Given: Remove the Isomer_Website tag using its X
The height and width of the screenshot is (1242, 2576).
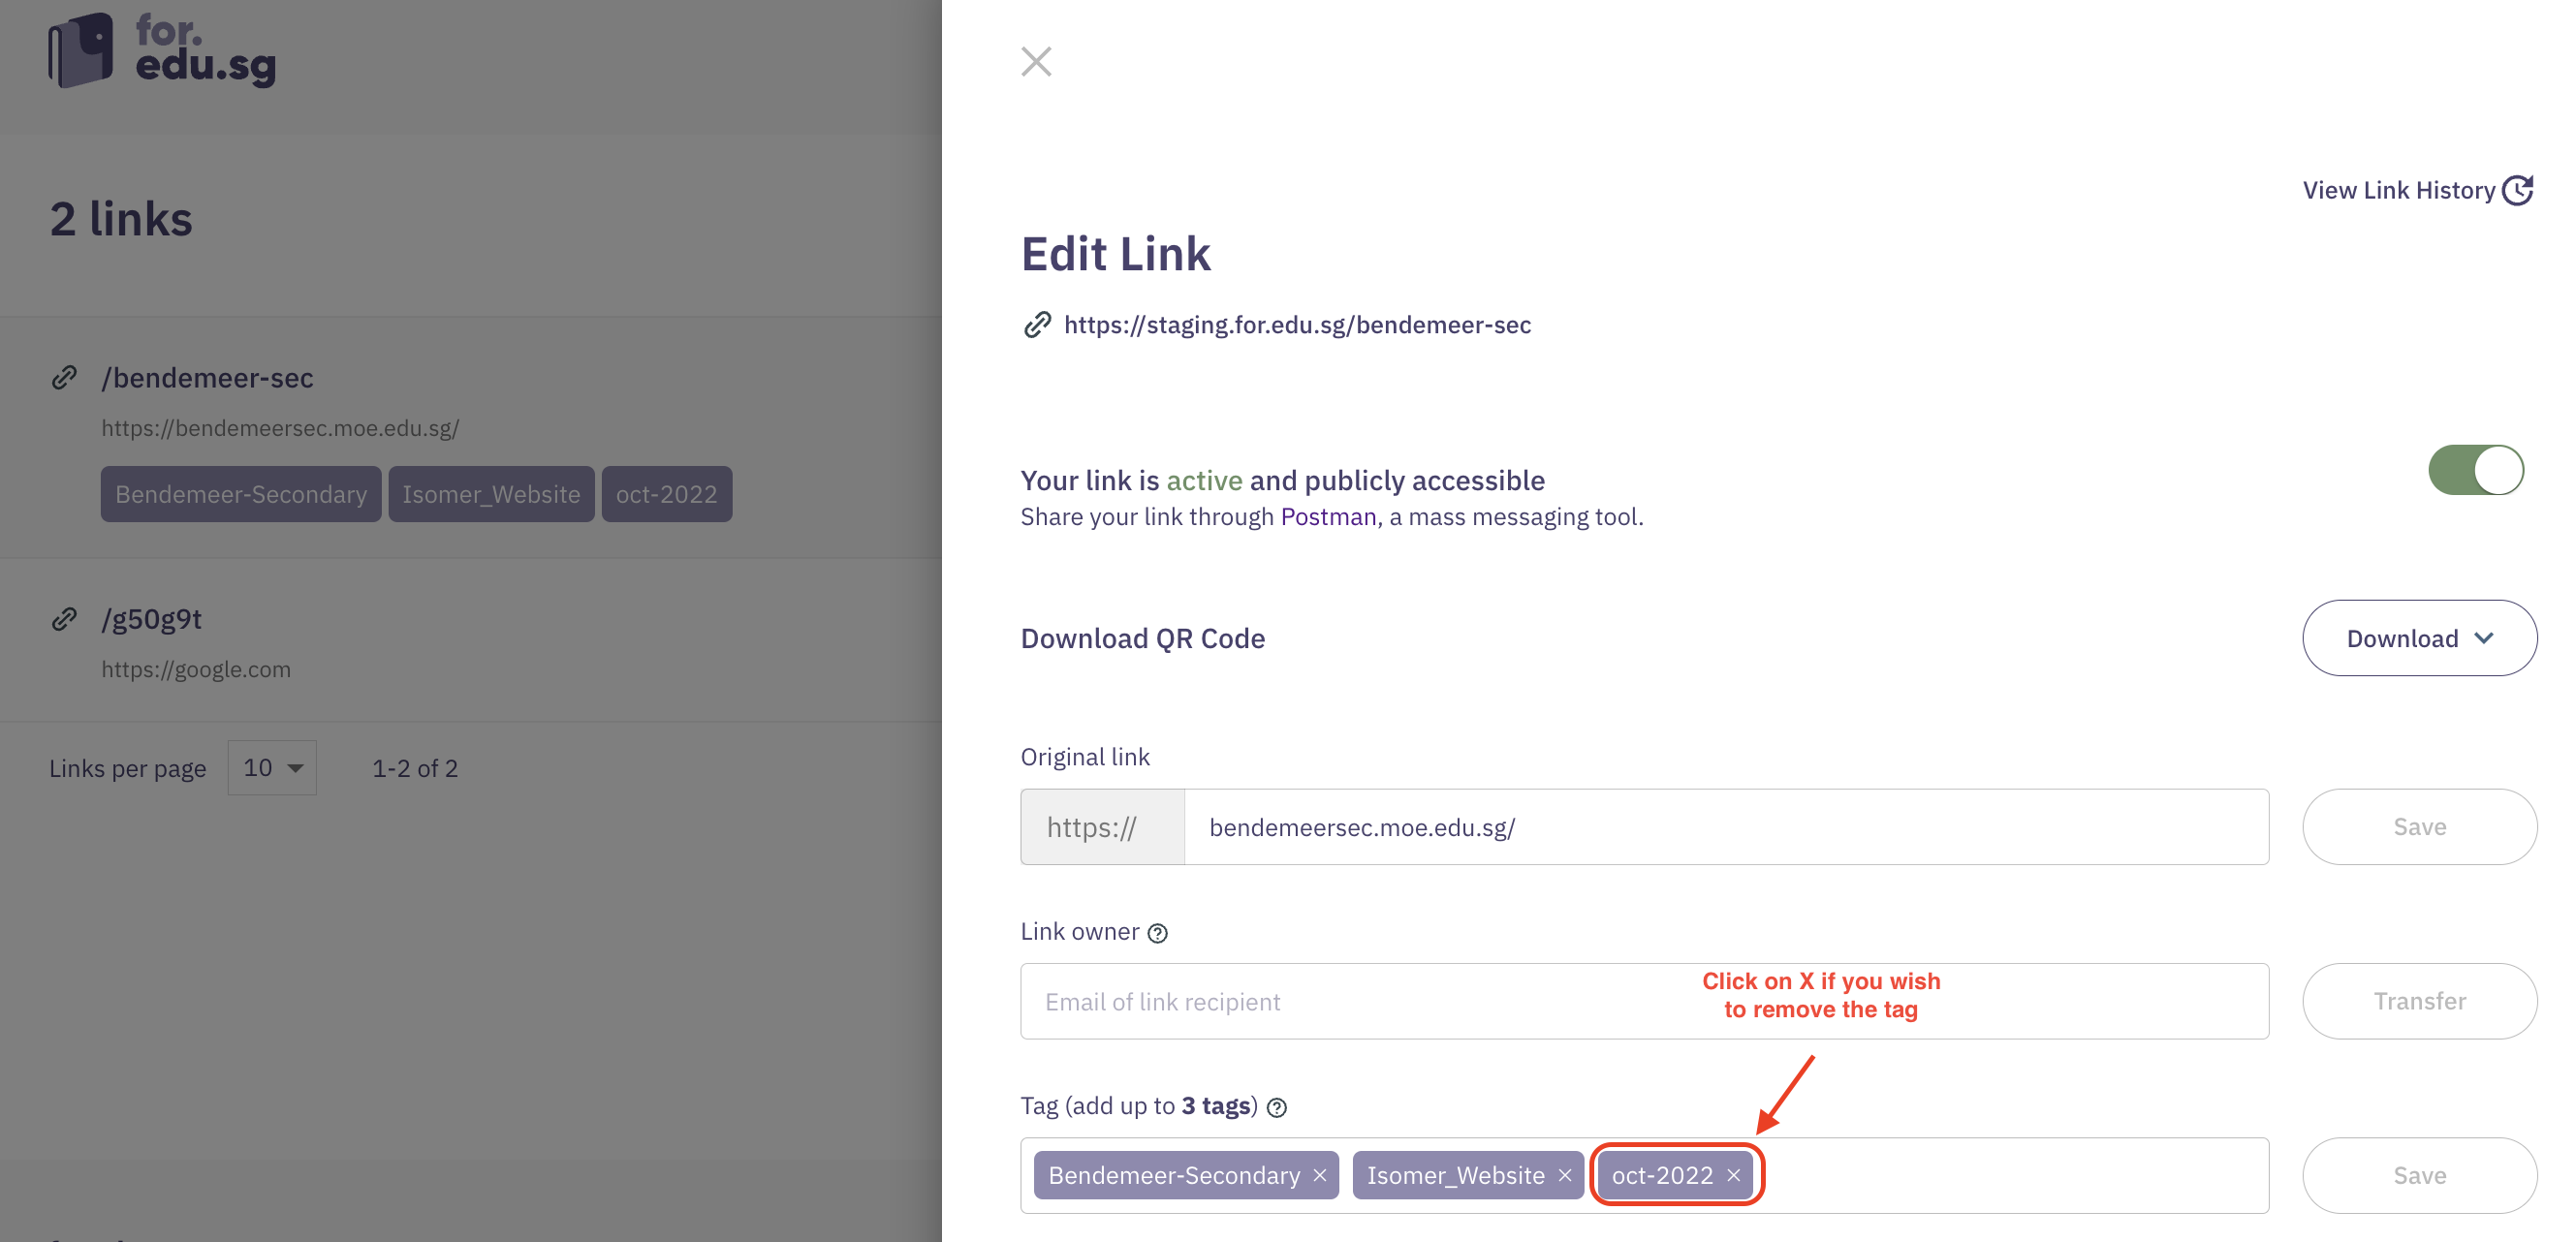Looking at the screenshot, I should 1565,1175.
